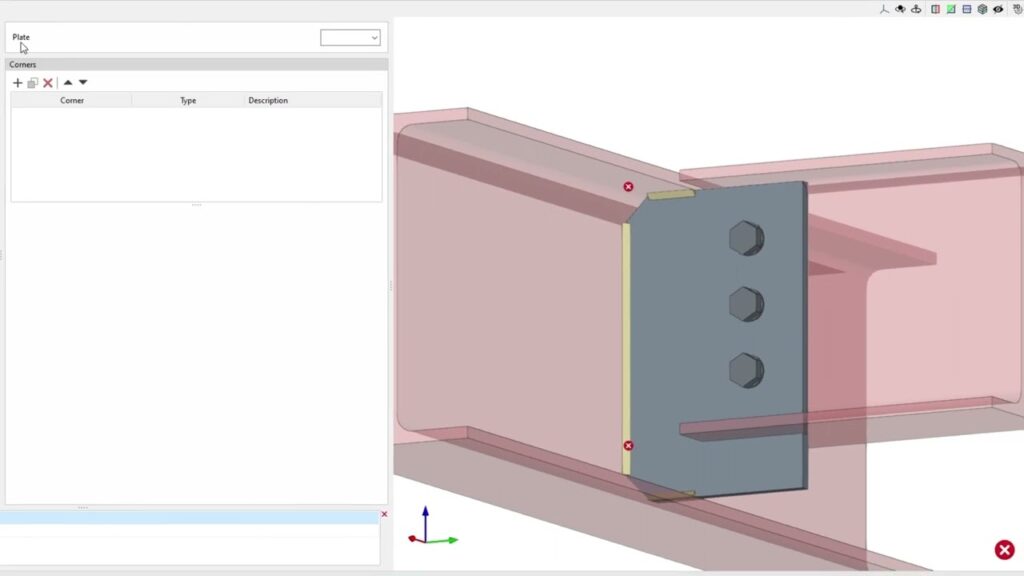Switch to isometric cube view
This screenshot has width=1024, height=576.
(x=982, y=9)
